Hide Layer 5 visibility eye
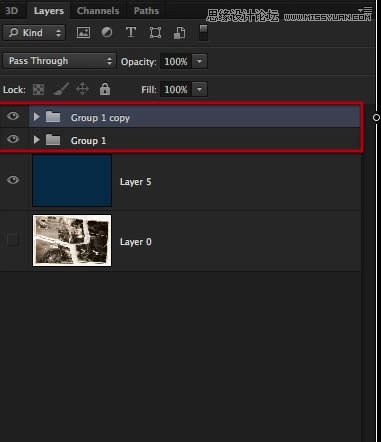The width and height of the screenshot is (381, 442). [13, 180]
